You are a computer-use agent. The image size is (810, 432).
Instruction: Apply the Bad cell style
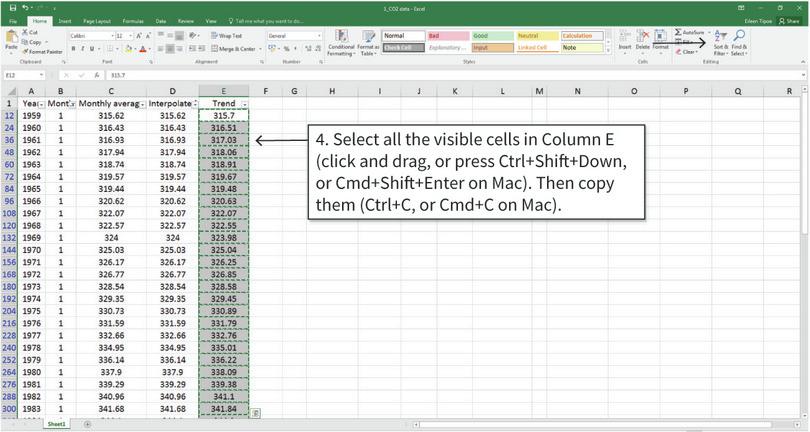447,36
